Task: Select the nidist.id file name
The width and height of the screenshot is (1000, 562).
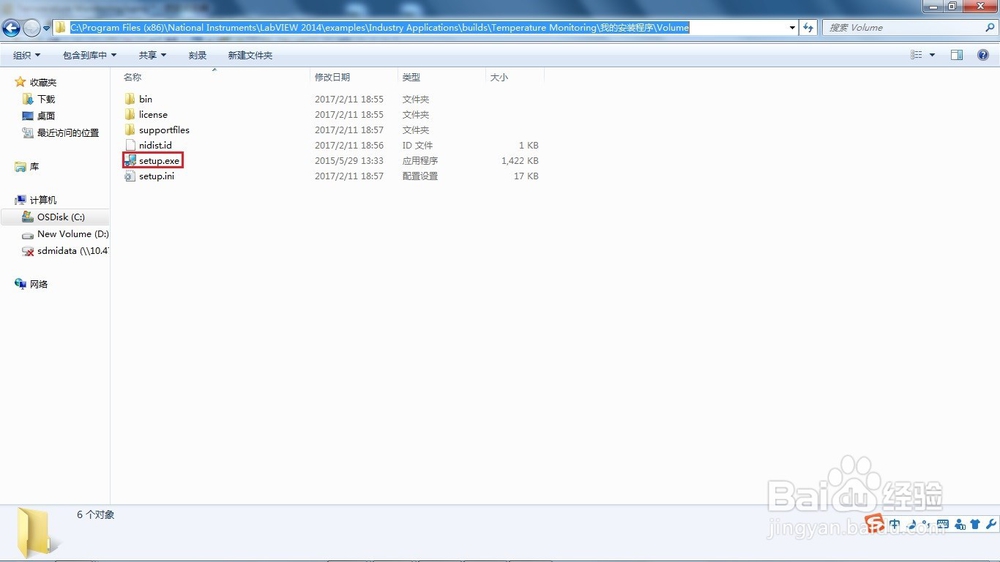Action: 155,145
